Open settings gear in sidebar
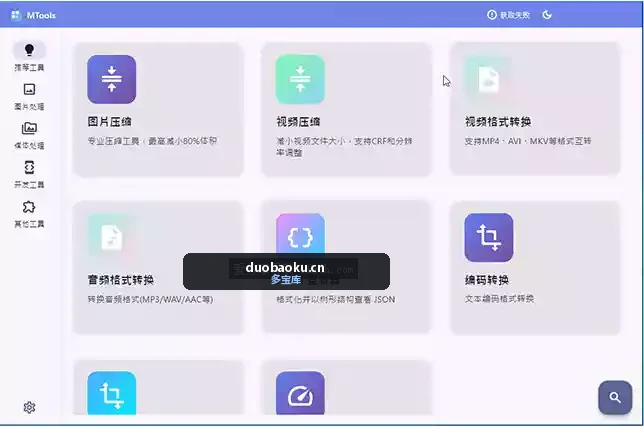644x427 pixels. click(29, 407)
